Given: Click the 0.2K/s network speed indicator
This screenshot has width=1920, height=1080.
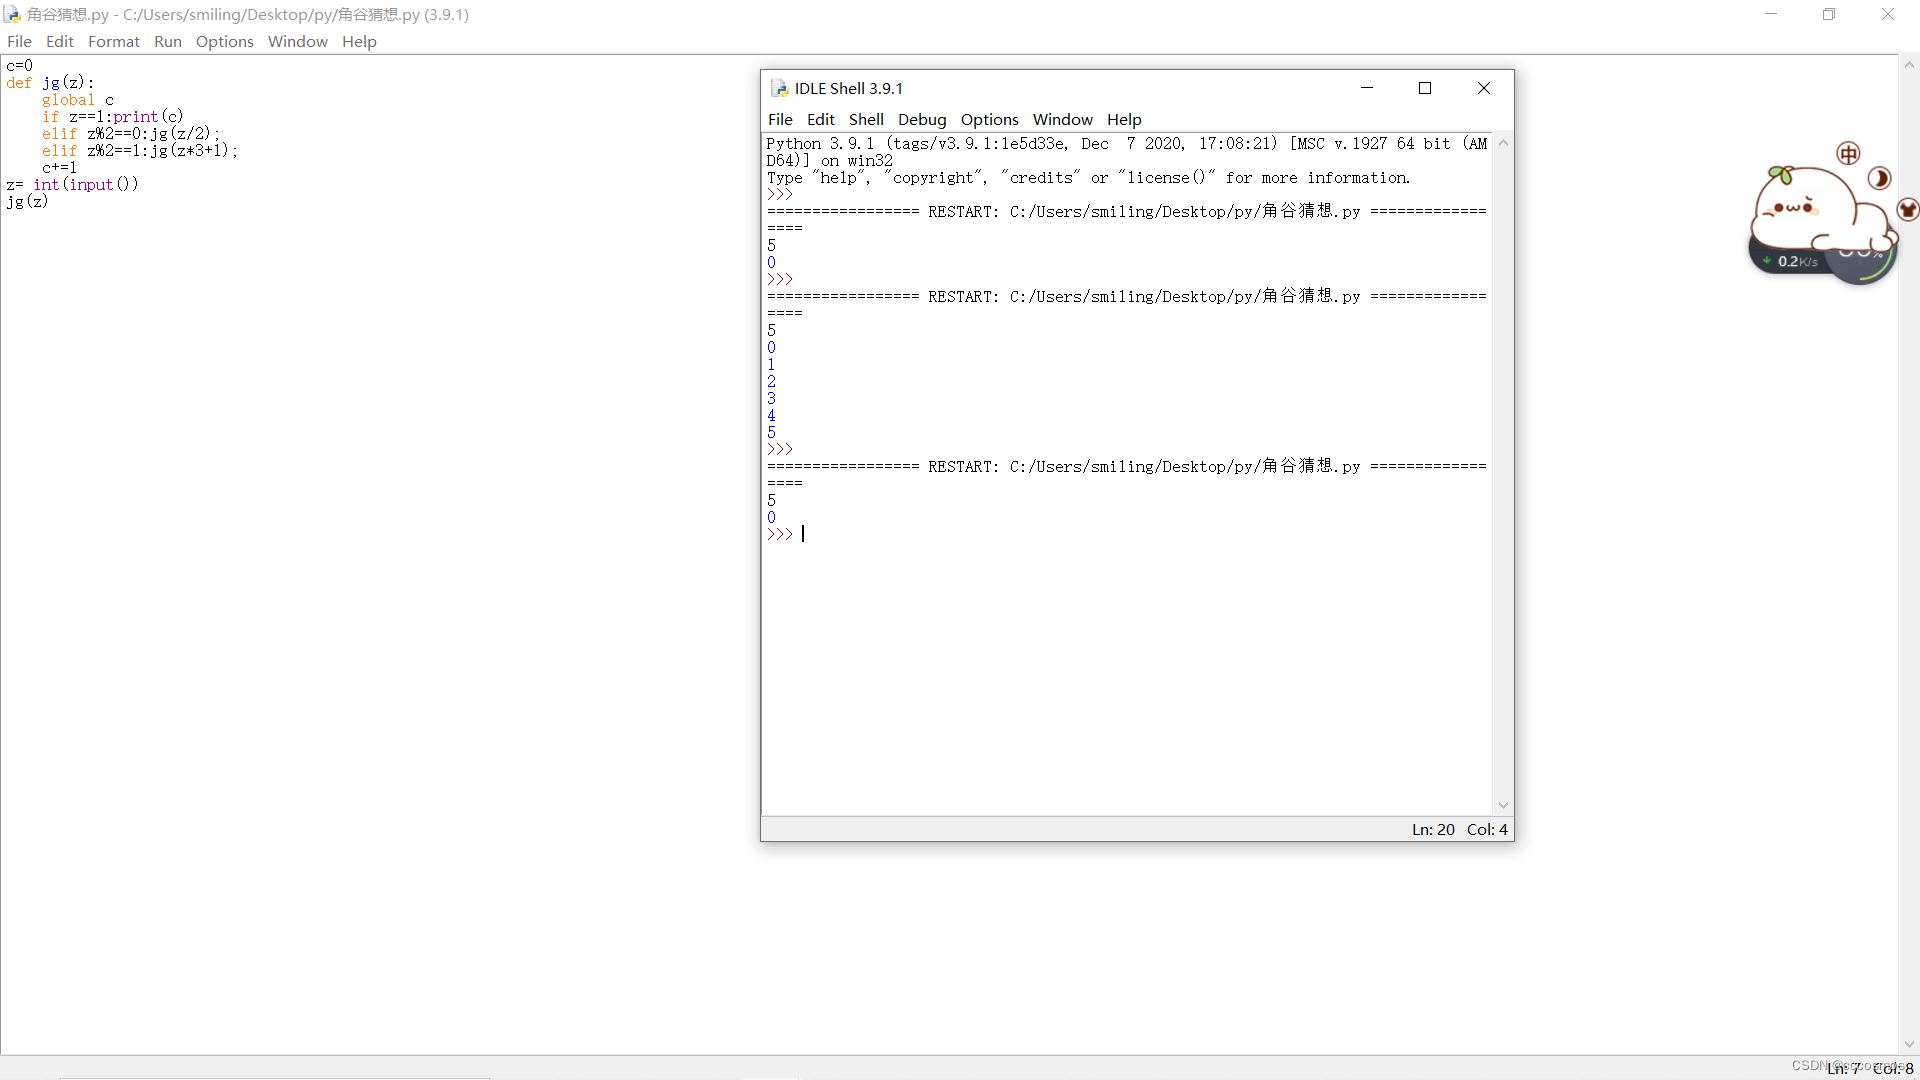Looking at the screenshot, I should tap(1792, 261).
